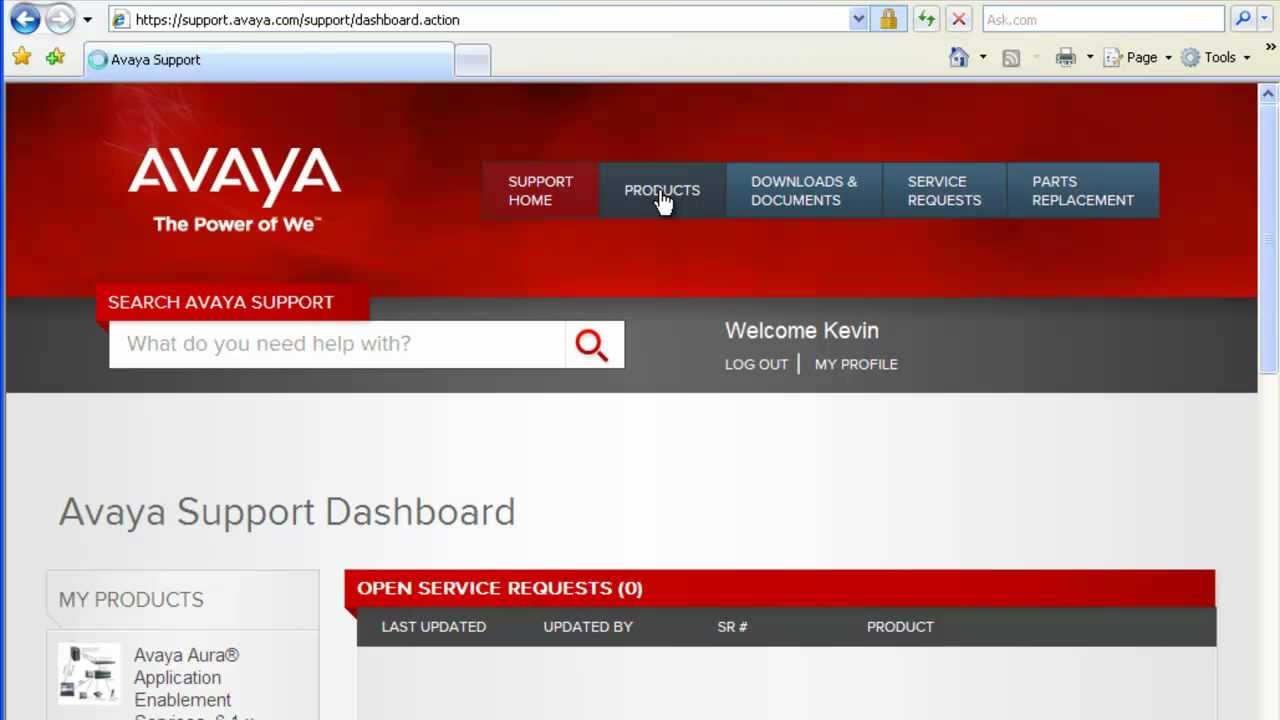Image resolution: width=1280 pixels, height=720 pixels.
Task: Click the browser Back arrow button
Action: click(25, 19)
